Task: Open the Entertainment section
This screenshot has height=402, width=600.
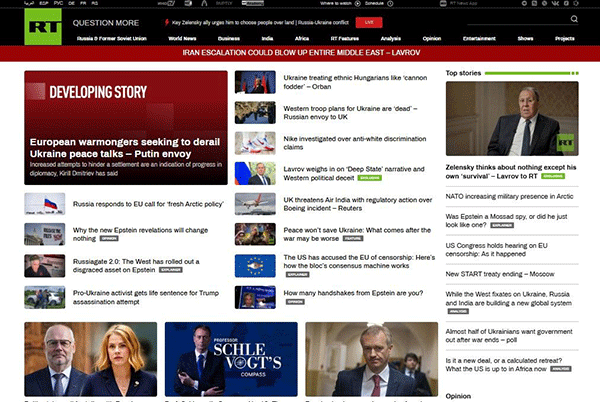Action: (478, 37)
